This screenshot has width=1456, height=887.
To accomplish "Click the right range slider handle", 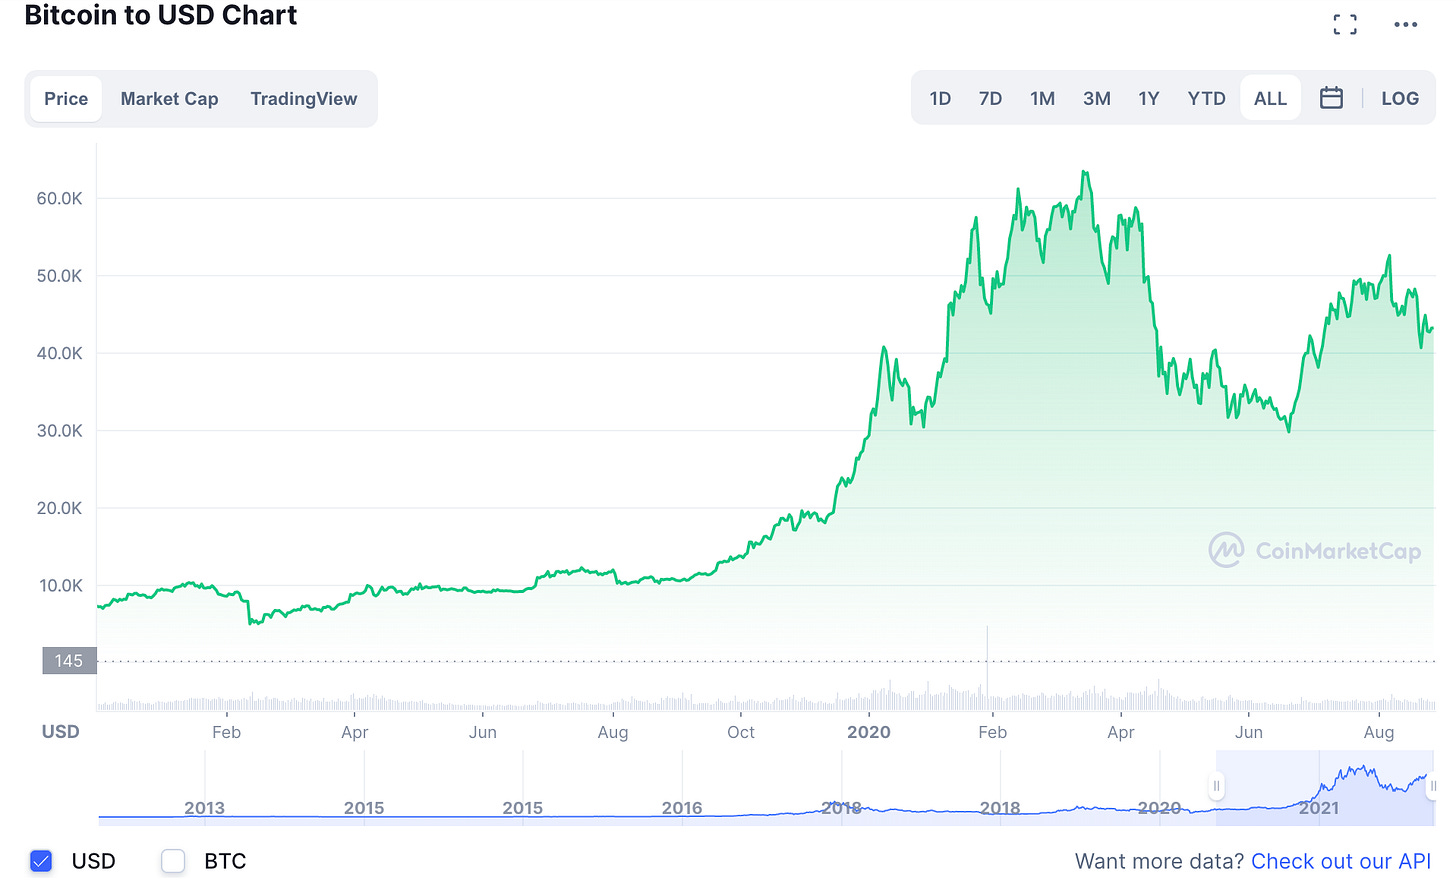I will 1432,786.
